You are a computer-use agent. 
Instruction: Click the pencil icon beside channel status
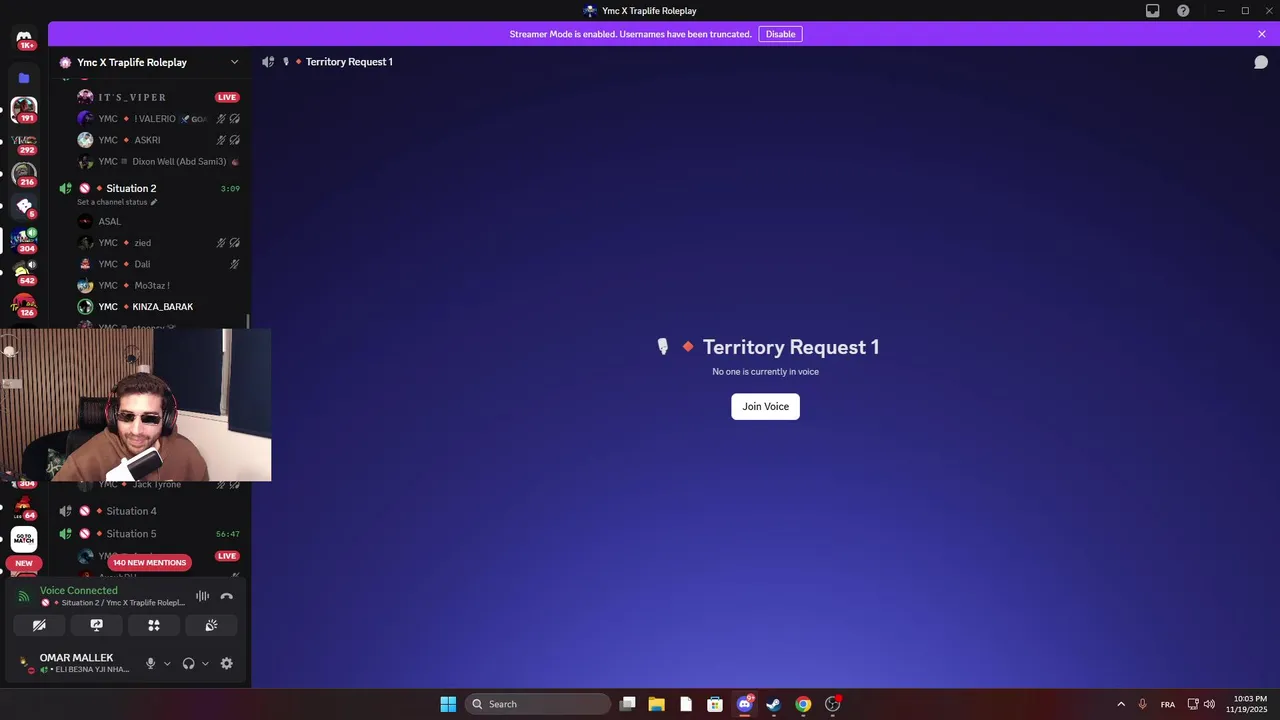154,202
